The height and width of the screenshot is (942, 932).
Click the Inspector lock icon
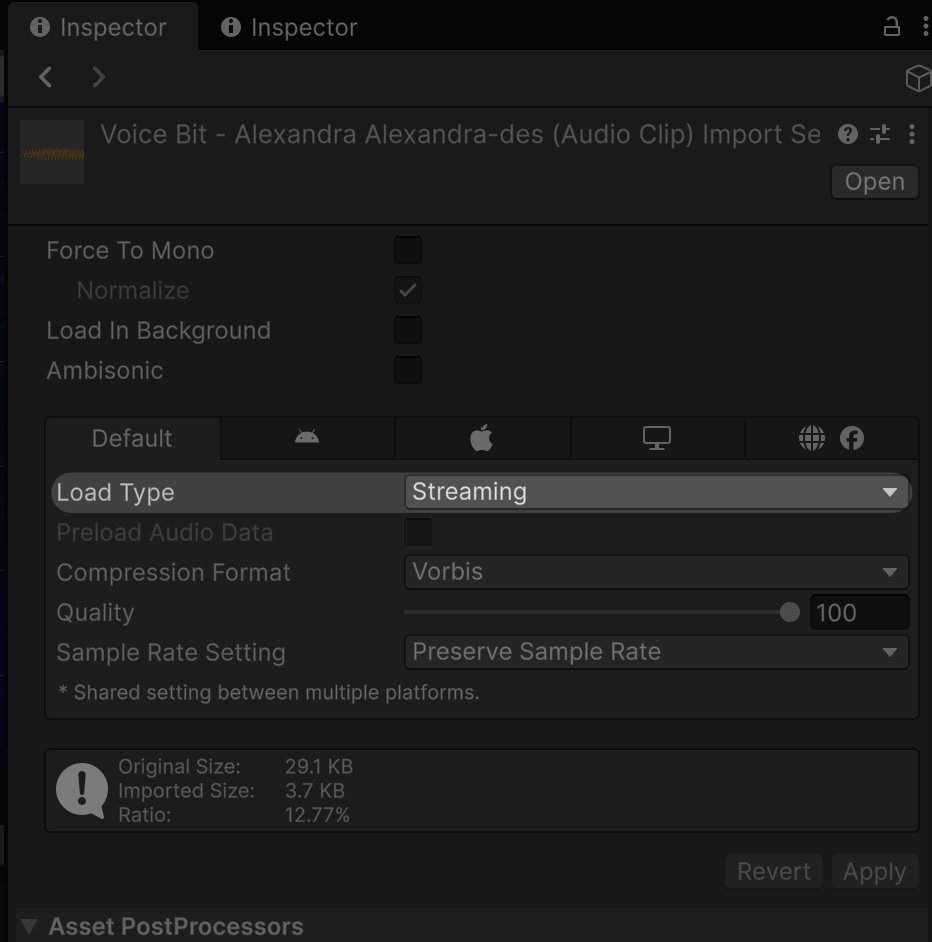coord(891,27)
